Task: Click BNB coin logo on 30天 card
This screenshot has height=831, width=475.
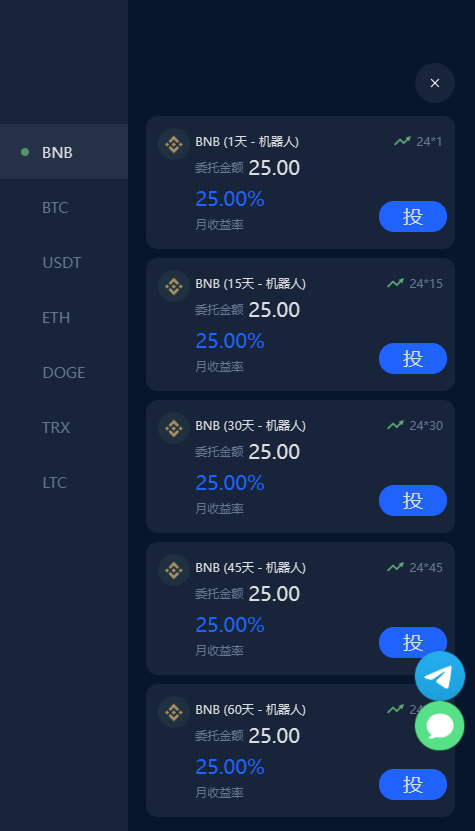Action: (x=174, y=428)
